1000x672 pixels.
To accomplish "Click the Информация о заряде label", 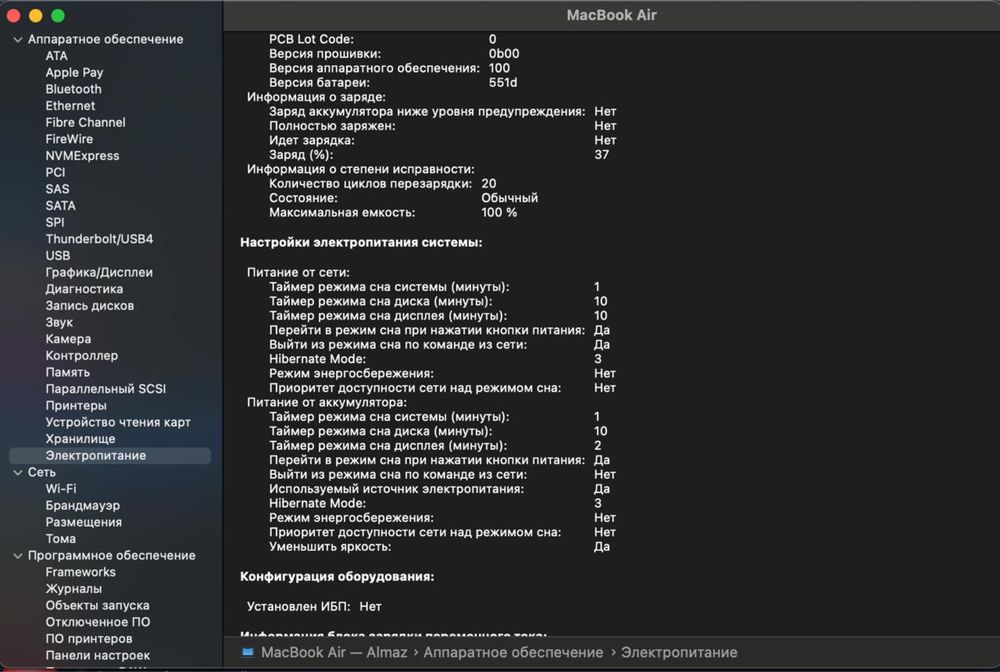I will 316,97.
